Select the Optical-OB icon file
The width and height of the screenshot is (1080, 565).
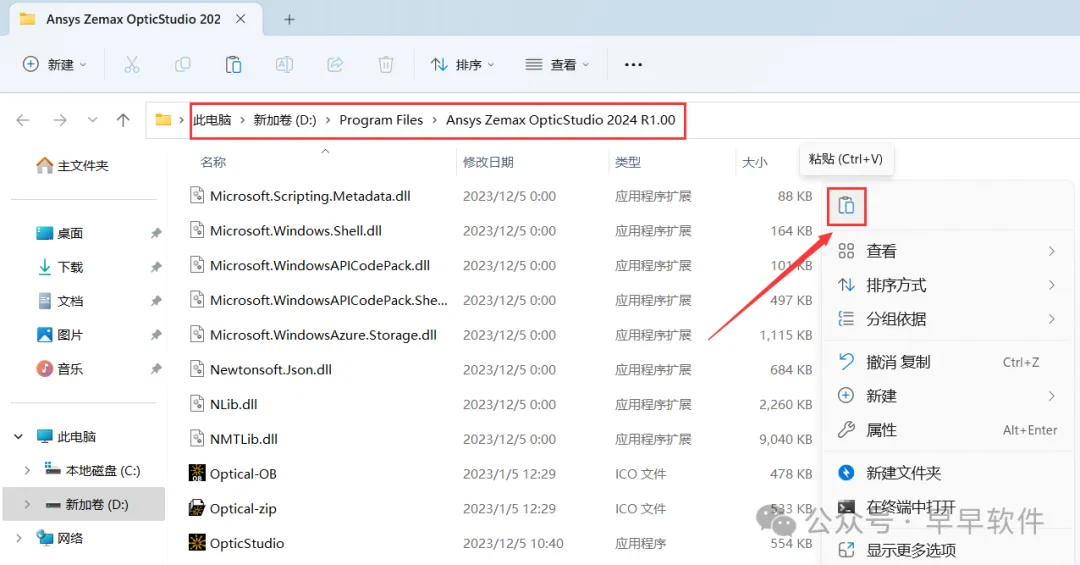(x=233, y=474)
